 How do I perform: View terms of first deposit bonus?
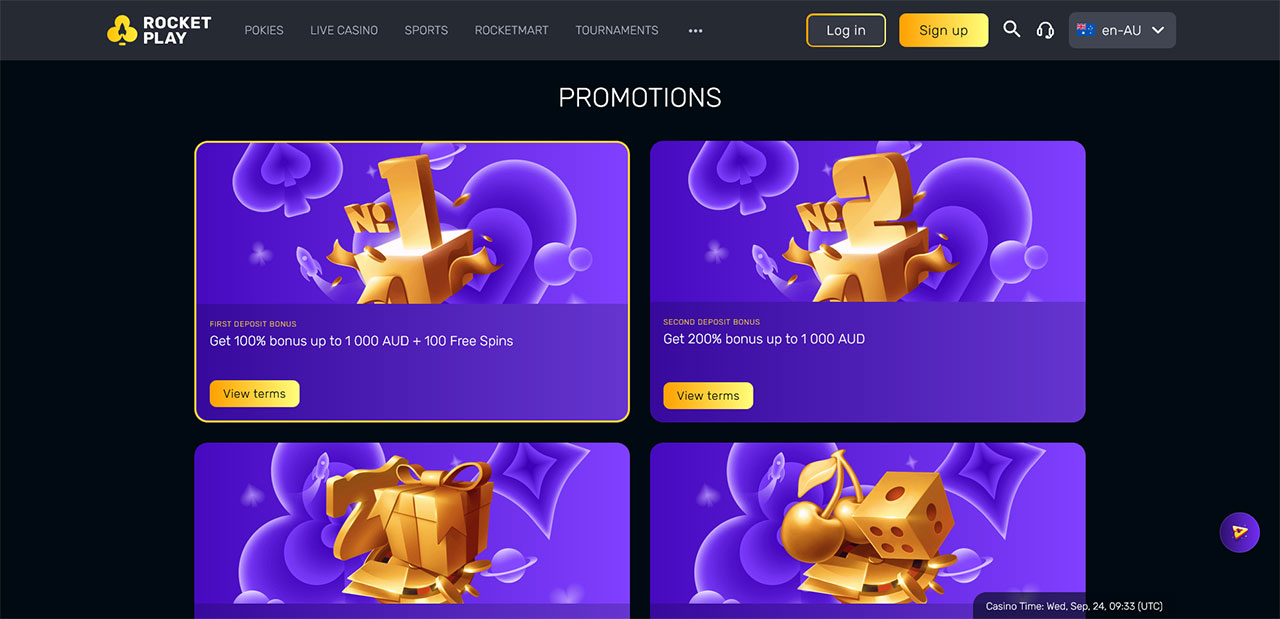tap(254, 394)
